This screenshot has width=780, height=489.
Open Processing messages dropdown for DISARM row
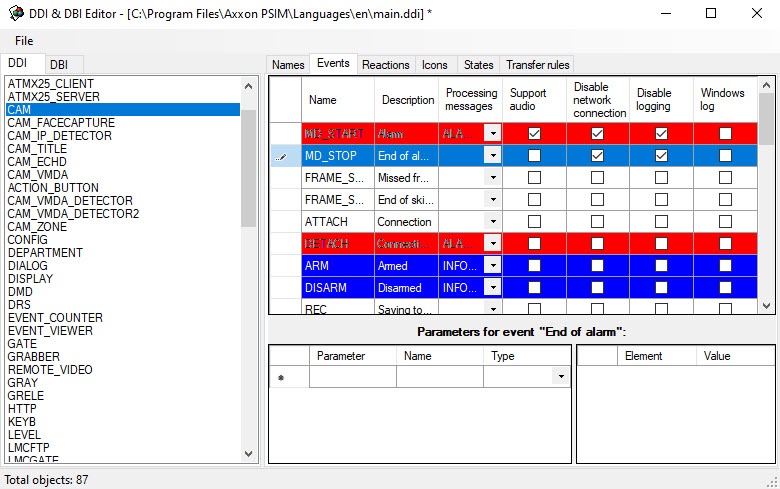click(x=492, y=288)
